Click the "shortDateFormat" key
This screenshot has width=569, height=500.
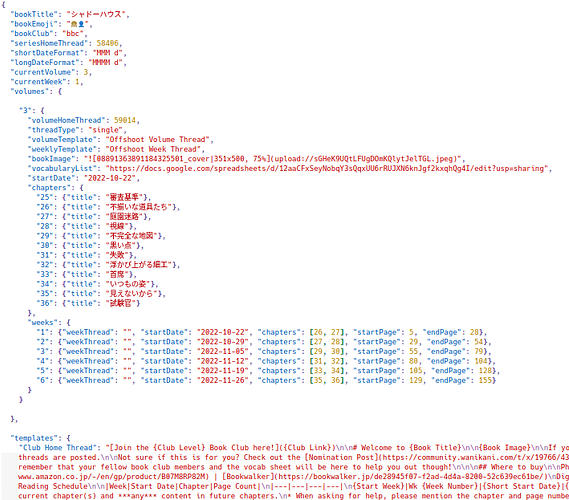click(47, 53)
